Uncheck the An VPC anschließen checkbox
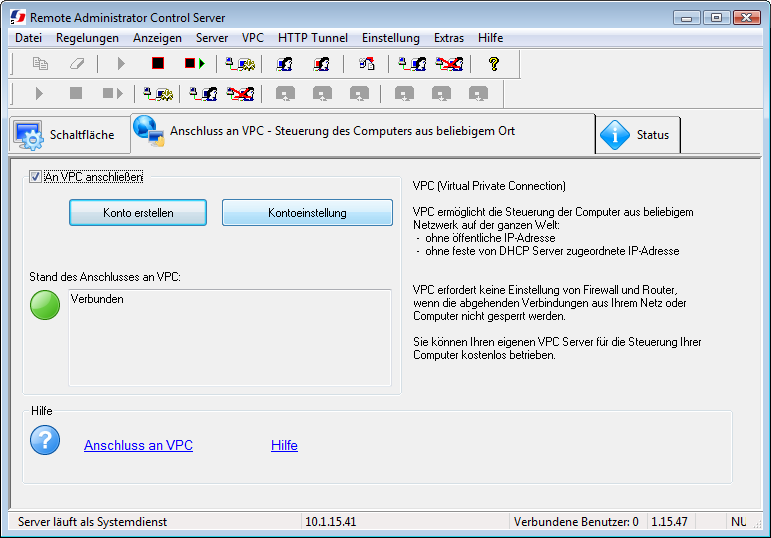Screen dimensions: 771x538 click(35, 177)
